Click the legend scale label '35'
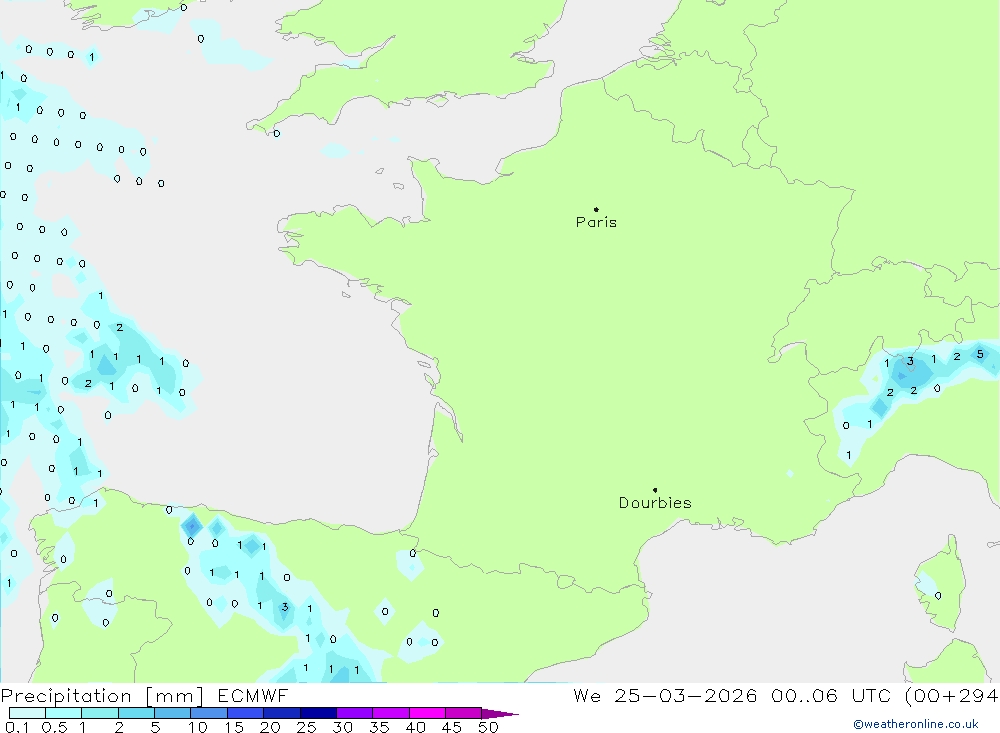The height and width of the screenshot is (733, 1000). tap(379, 727)
